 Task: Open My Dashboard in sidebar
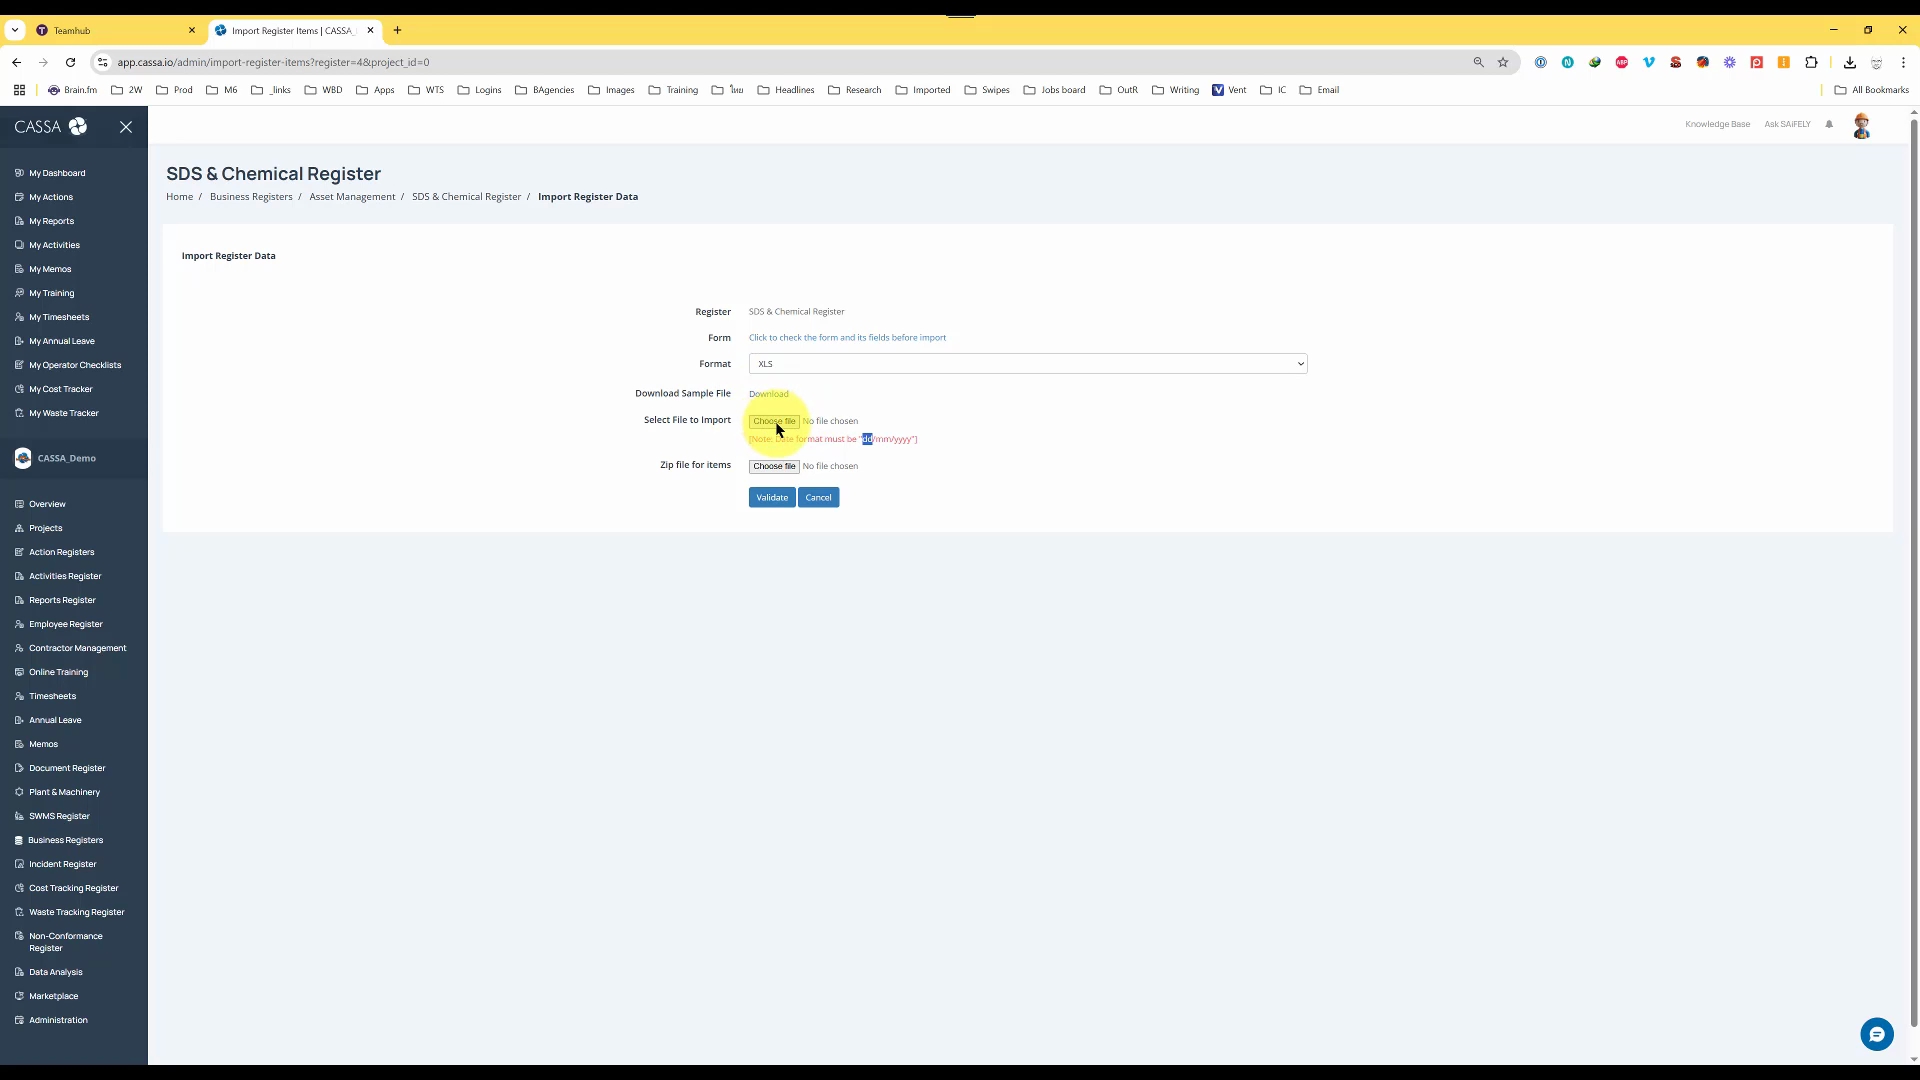tap(57, 173)
